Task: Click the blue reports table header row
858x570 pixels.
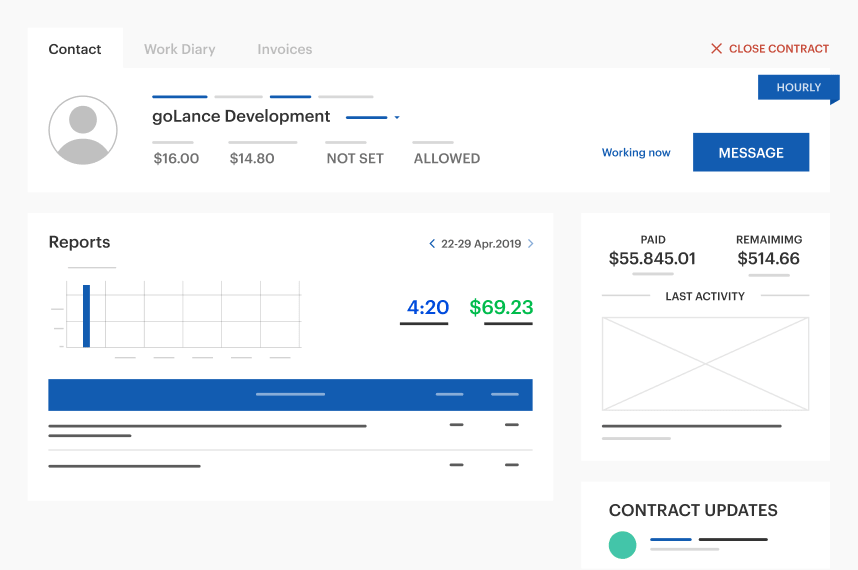Action: tap(290, 394)
